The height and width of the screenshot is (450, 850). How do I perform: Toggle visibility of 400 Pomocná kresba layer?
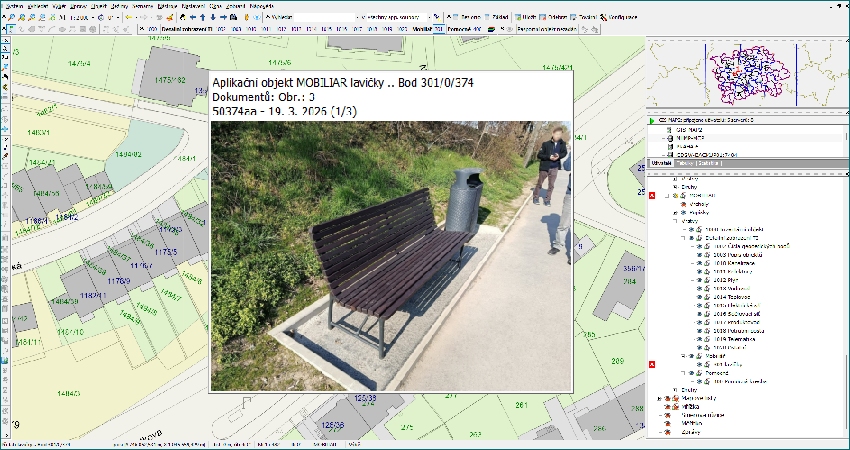699,381
